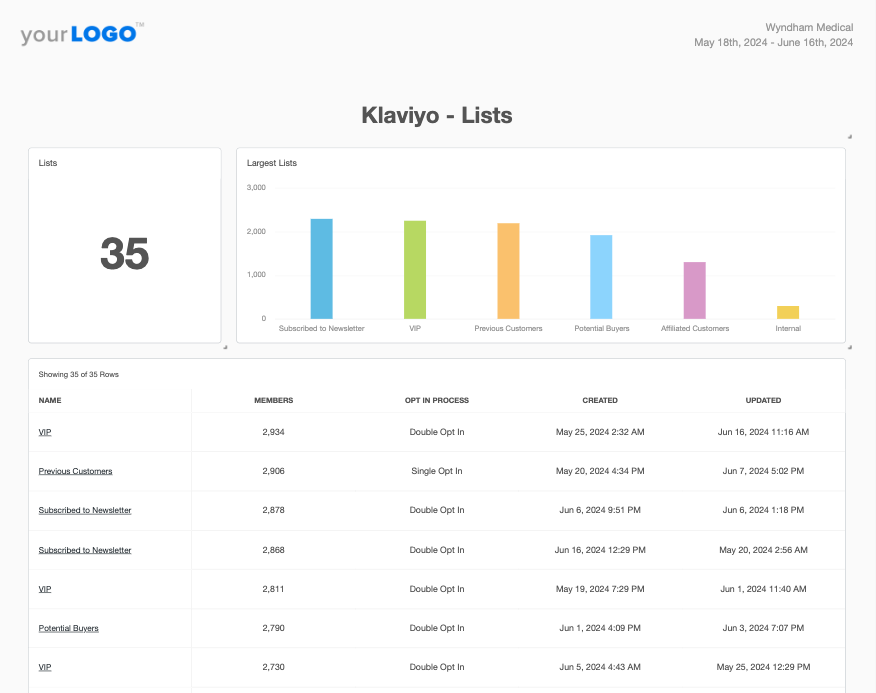The width and height of the screenshot is (876, 693).
Task: Select the pink Affiliated Customers bar
Action: [x=695, y=290]
